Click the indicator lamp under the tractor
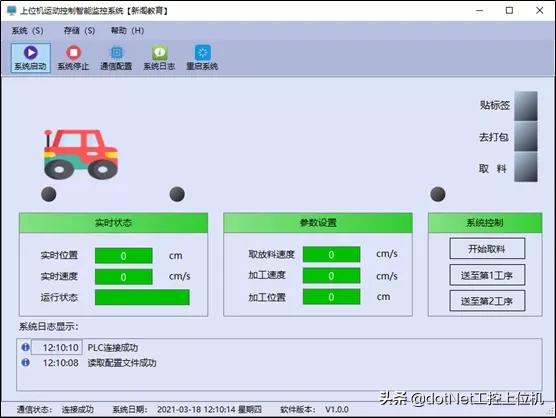The image size is (556, 418). [x=49, y=194]
